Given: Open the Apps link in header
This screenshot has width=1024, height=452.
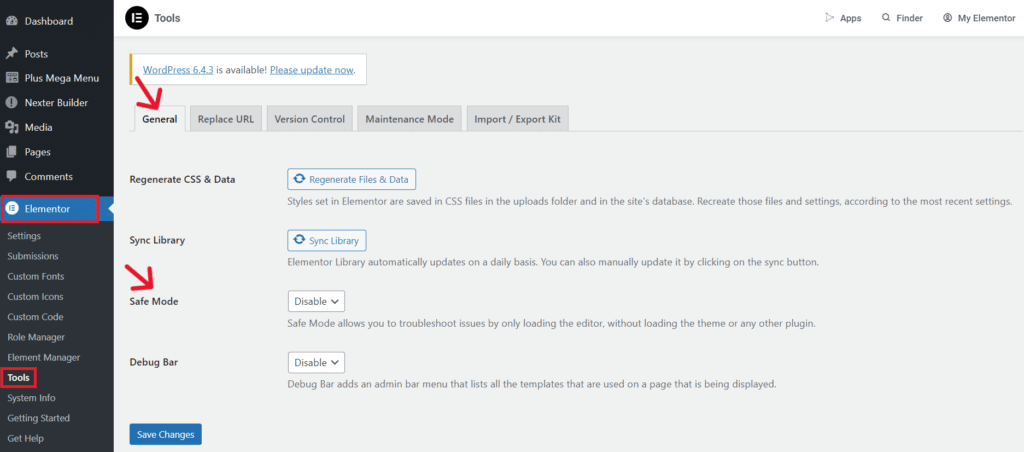Looking at the screenshot, I should [x=842, y=18].
